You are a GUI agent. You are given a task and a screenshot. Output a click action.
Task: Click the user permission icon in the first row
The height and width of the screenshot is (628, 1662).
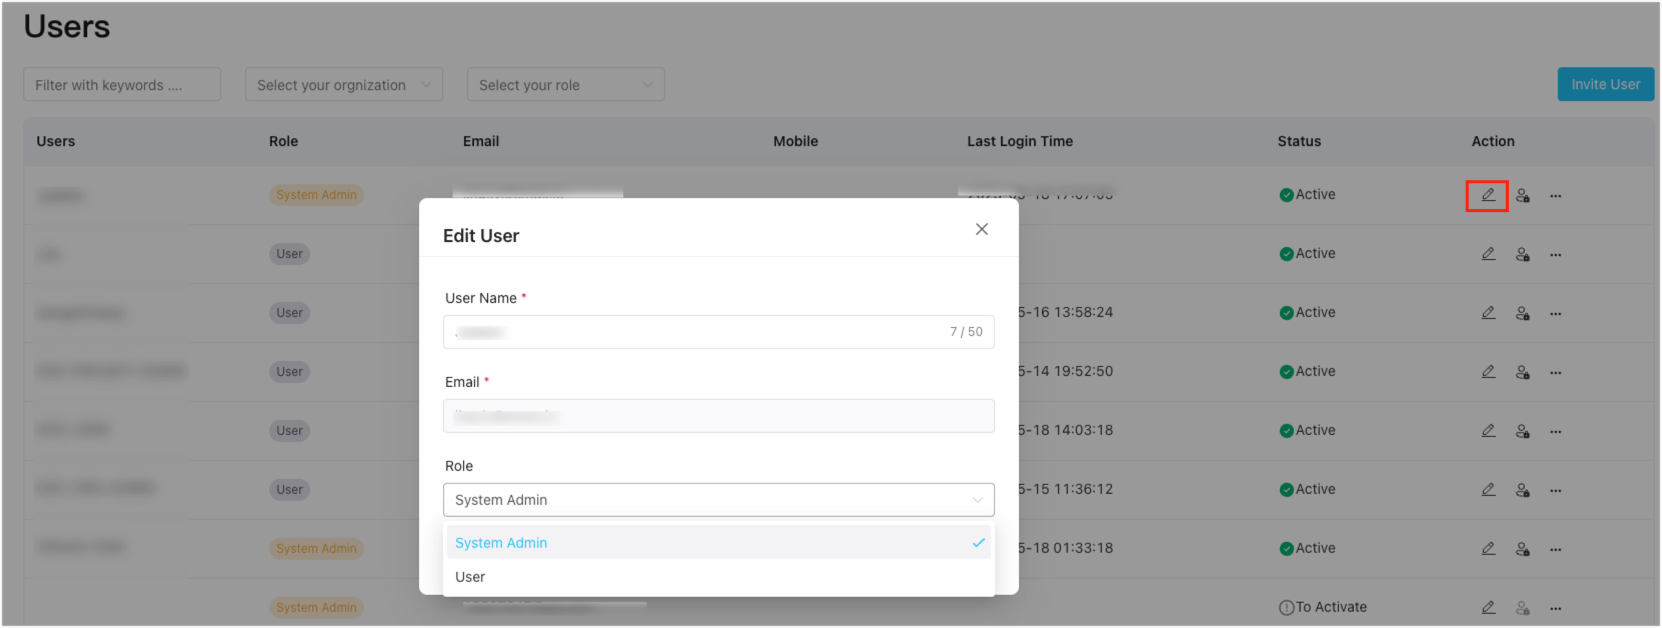tap(1522, 196)
